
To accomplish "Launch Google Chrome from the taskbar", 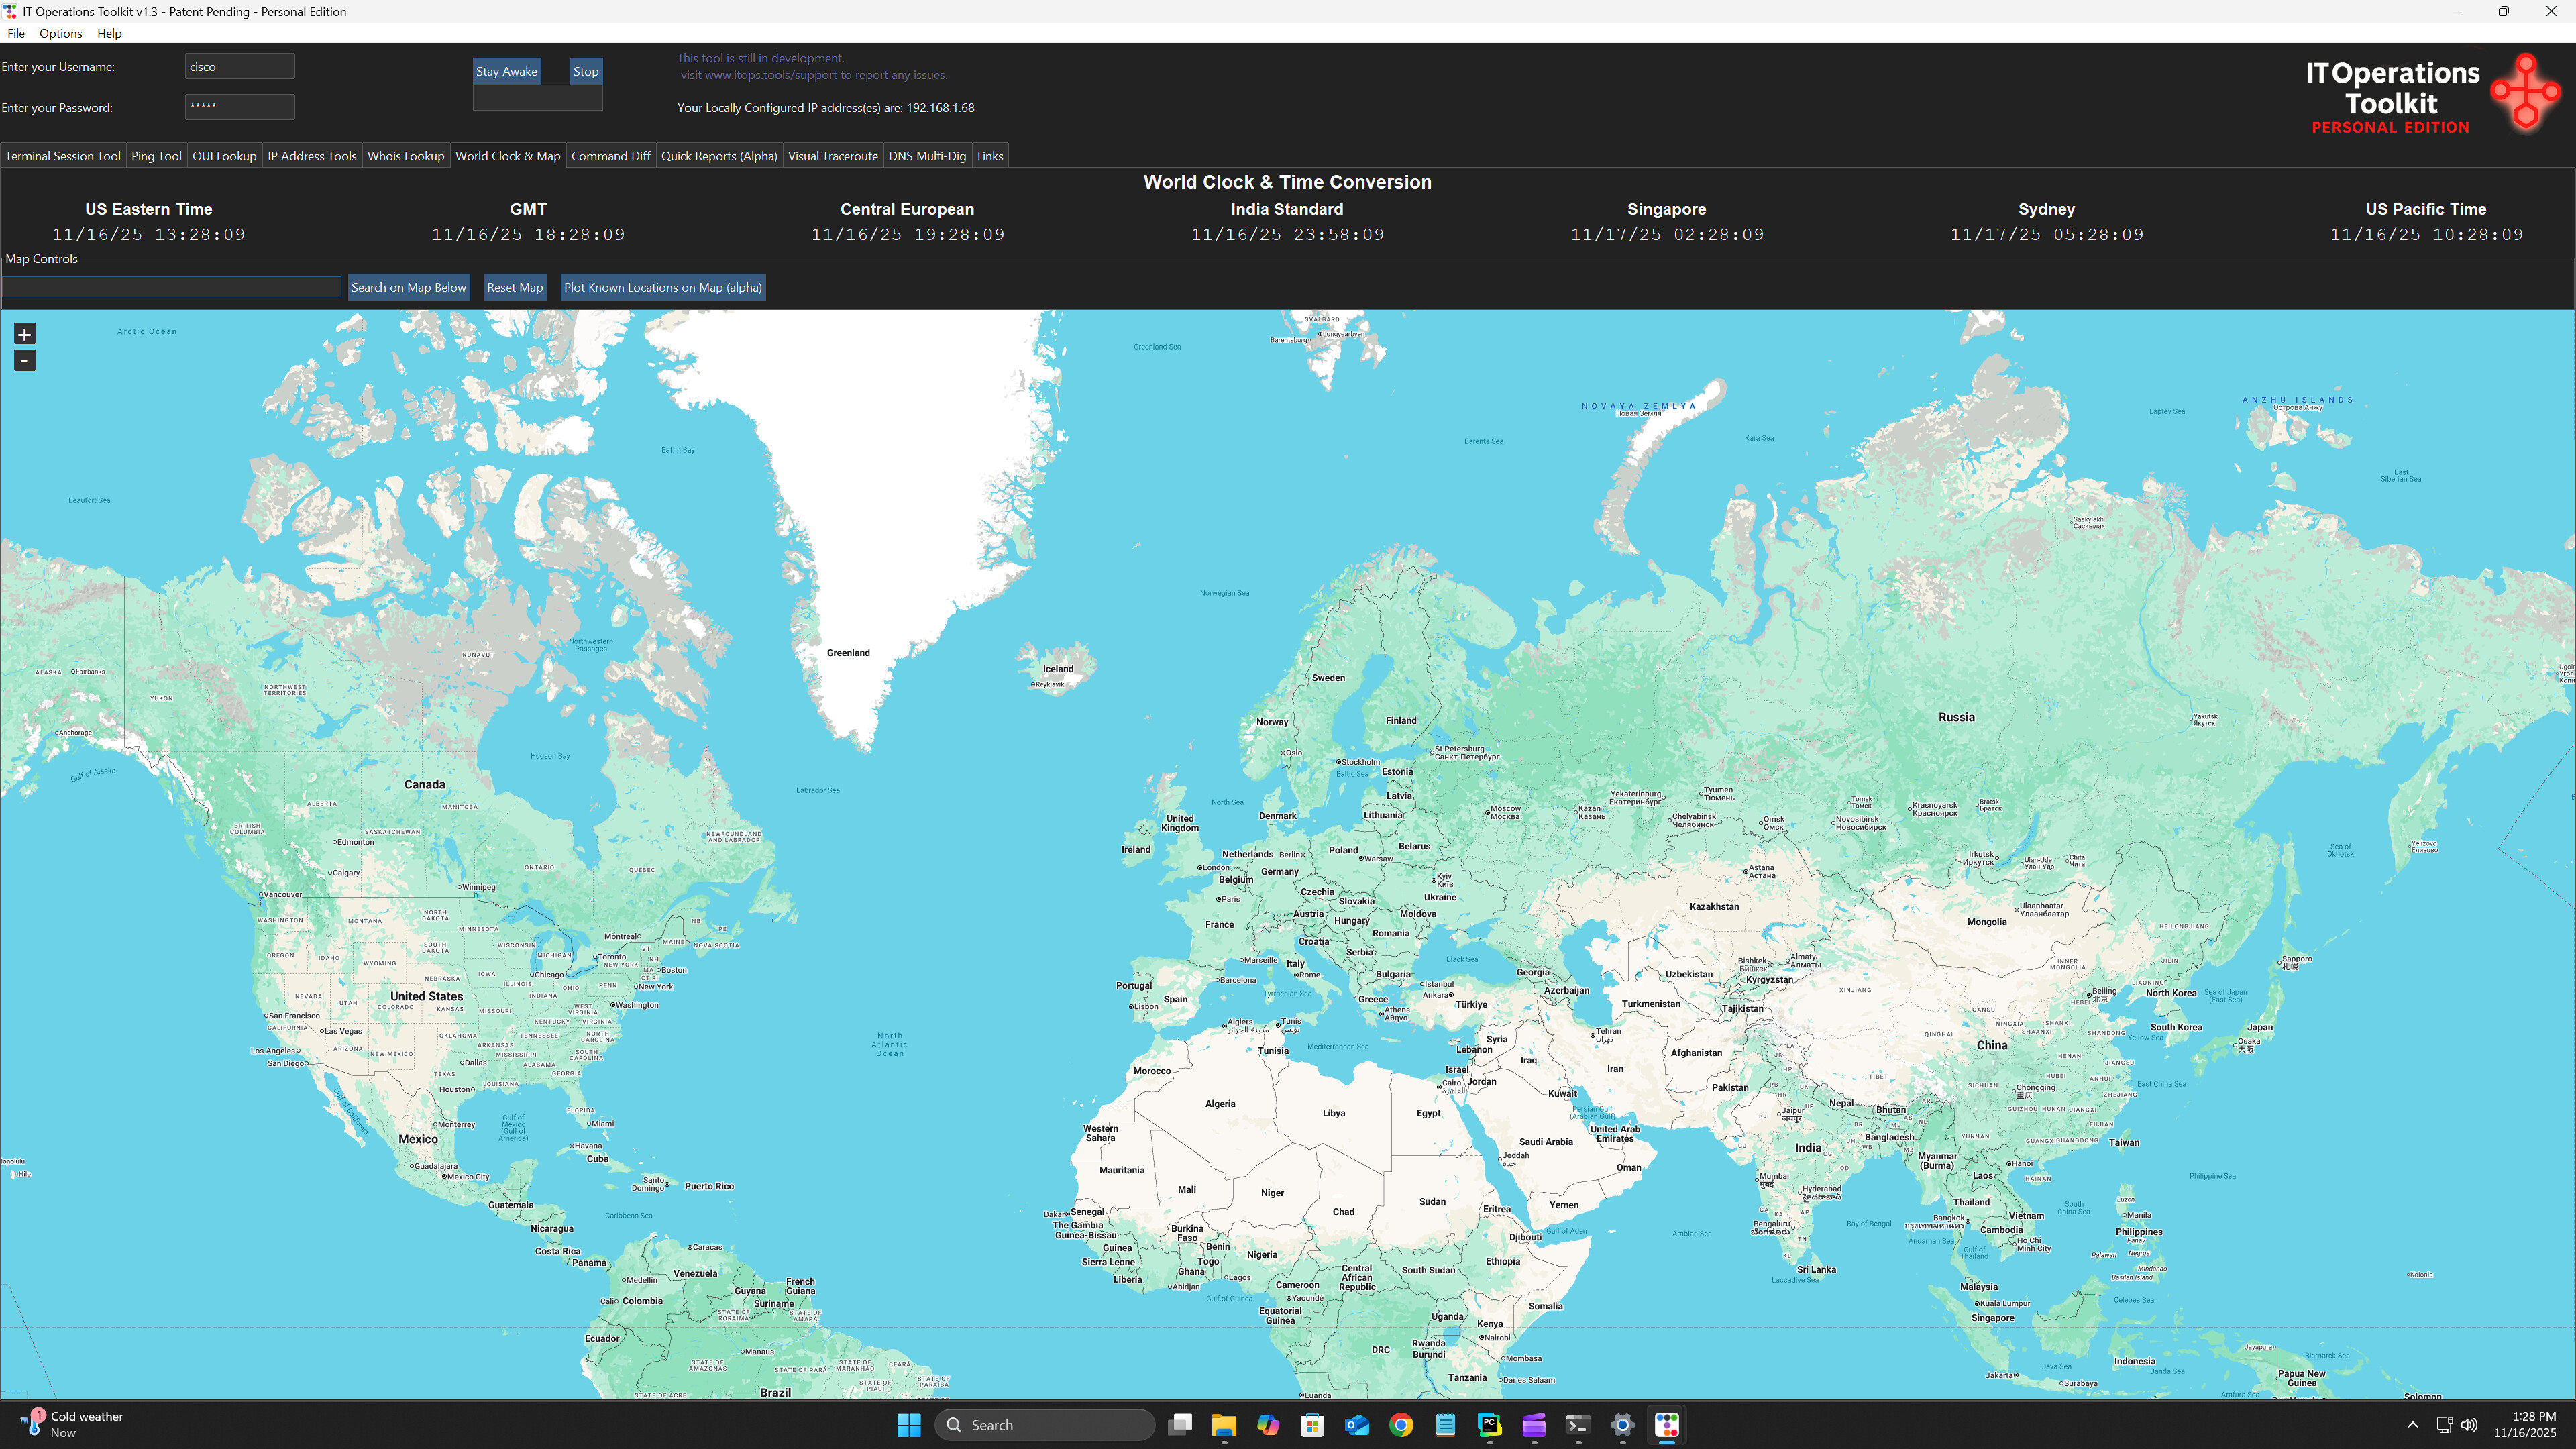I will 1400,1424.
